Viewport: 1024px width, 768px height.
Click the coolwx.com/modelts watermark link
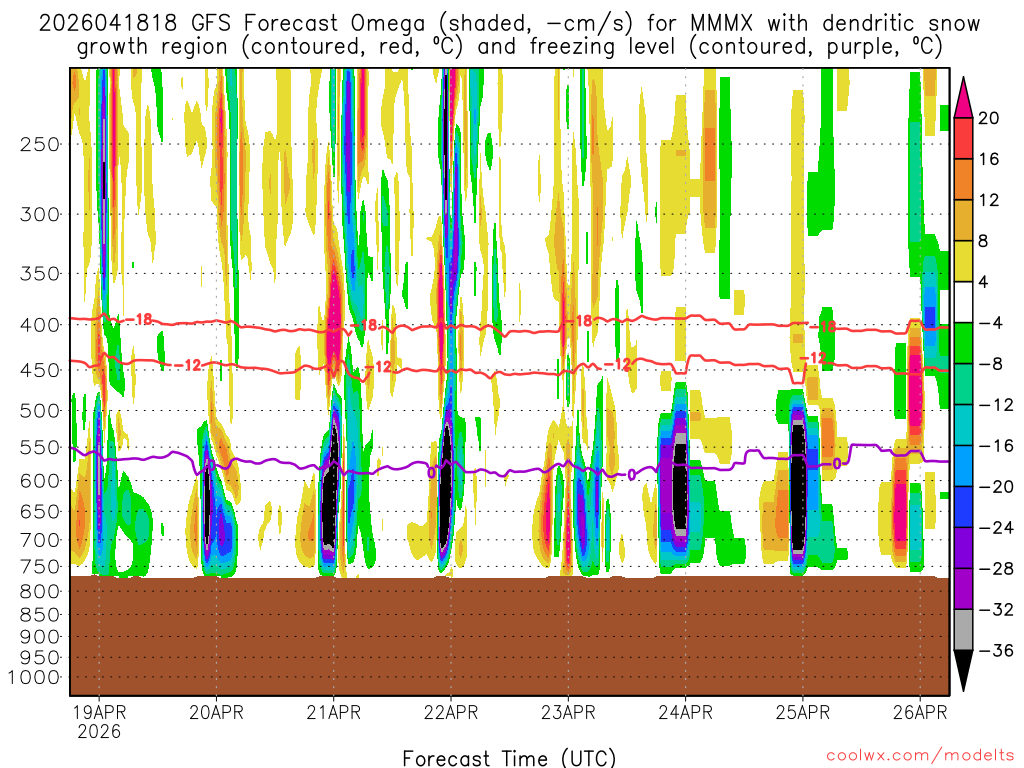tap(918, 755)
